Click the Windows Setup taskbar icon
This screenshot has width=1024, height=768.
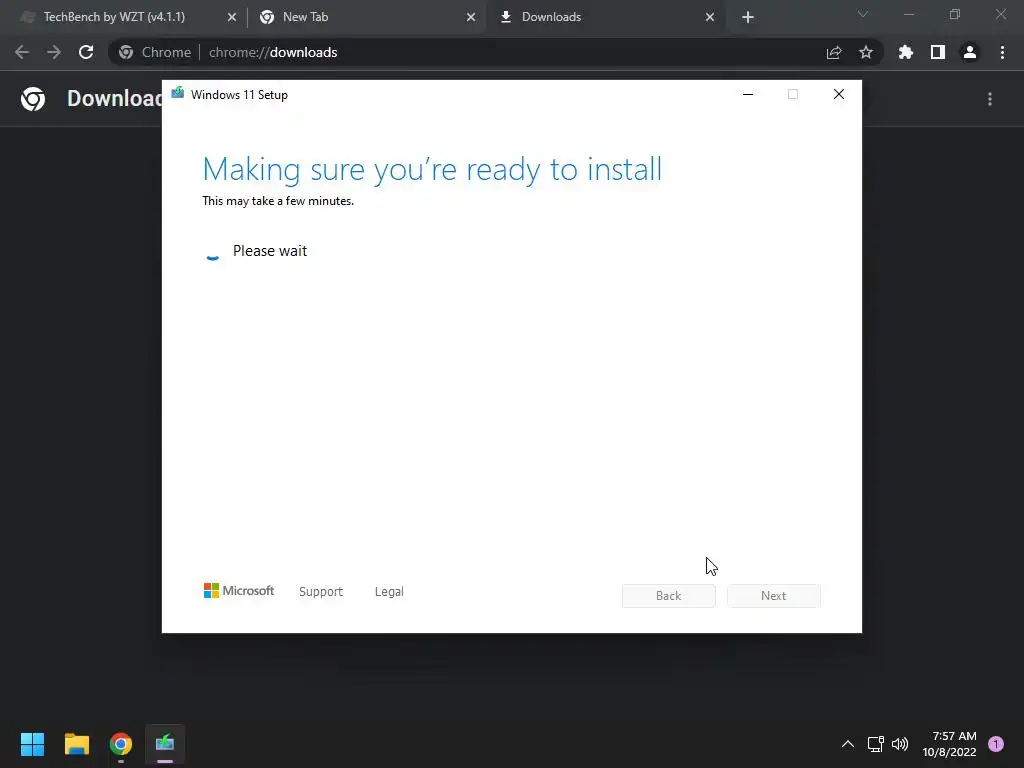point(165,744)
